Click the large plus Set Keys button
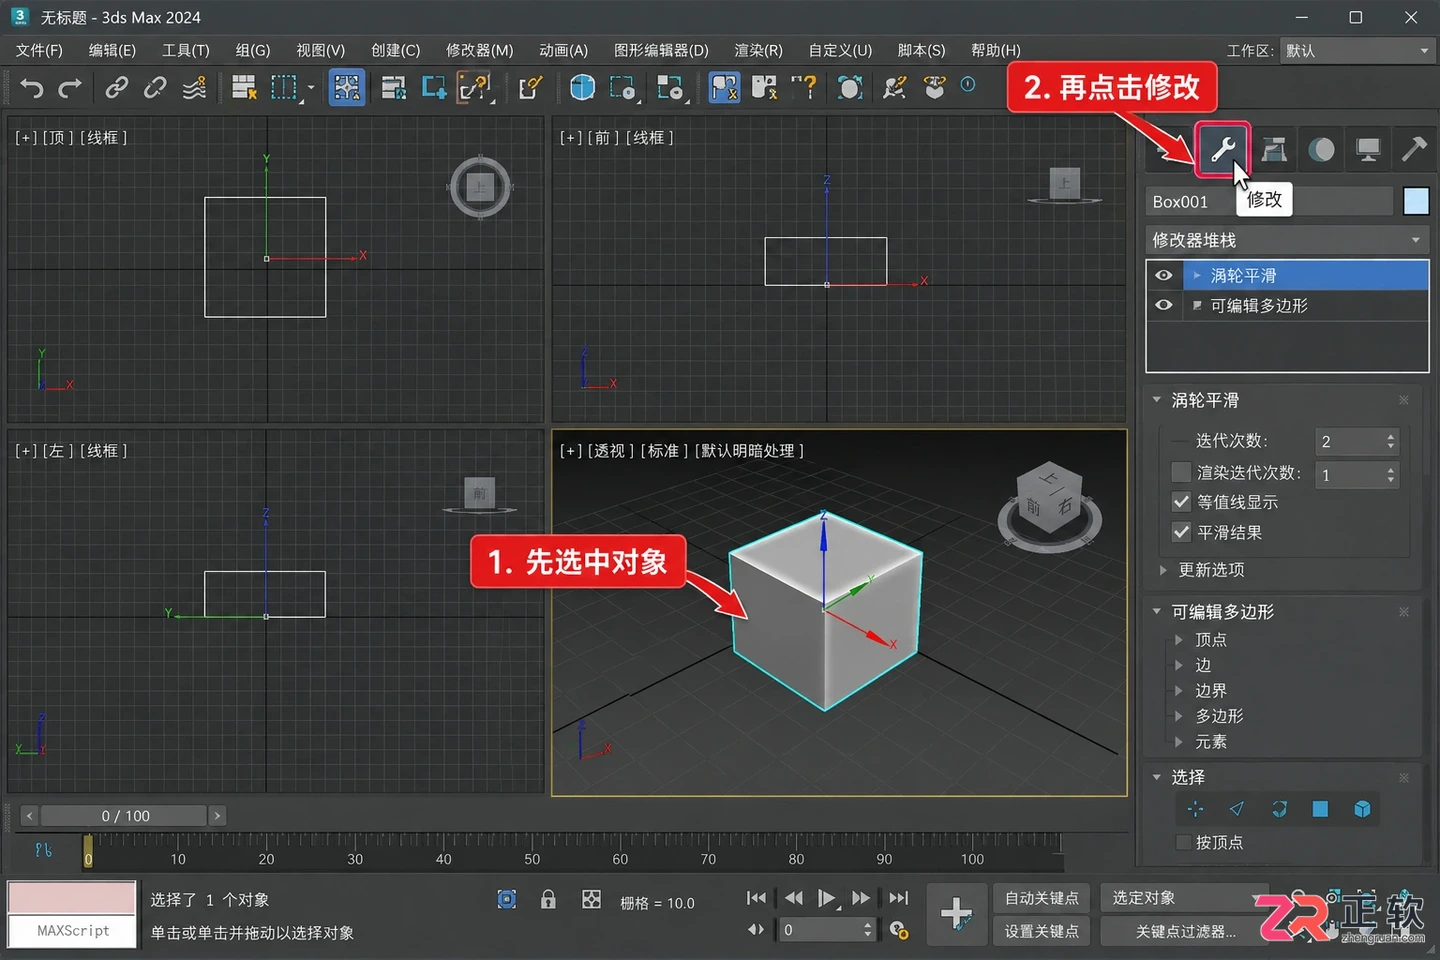1440x960 pixels. pyautogui.click(x=956, y=914)
